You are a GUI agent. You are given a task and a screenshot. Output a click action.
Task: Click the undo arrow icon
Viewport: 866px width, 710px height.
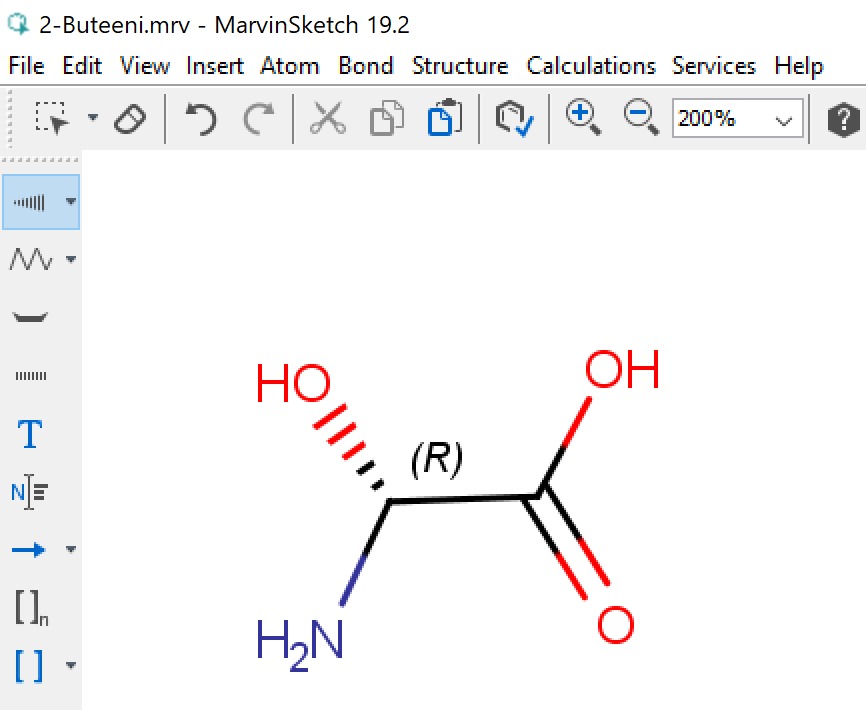pyautogui.click(x=201, y=118)
